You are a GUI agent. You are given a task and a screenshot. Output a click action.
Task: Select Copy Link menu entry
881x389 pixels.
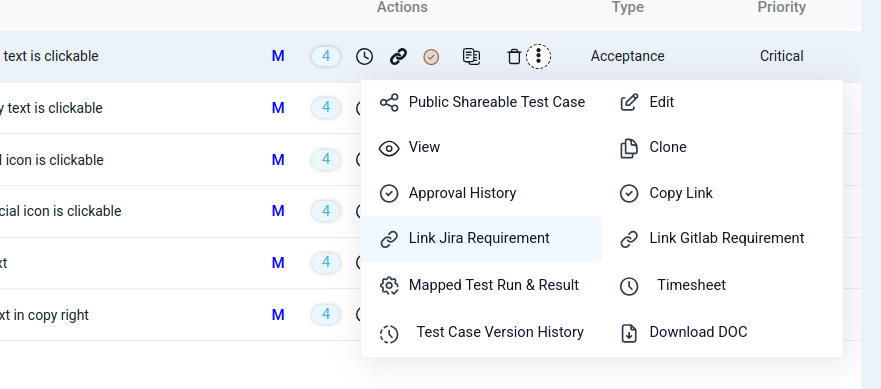click(723, 193)
